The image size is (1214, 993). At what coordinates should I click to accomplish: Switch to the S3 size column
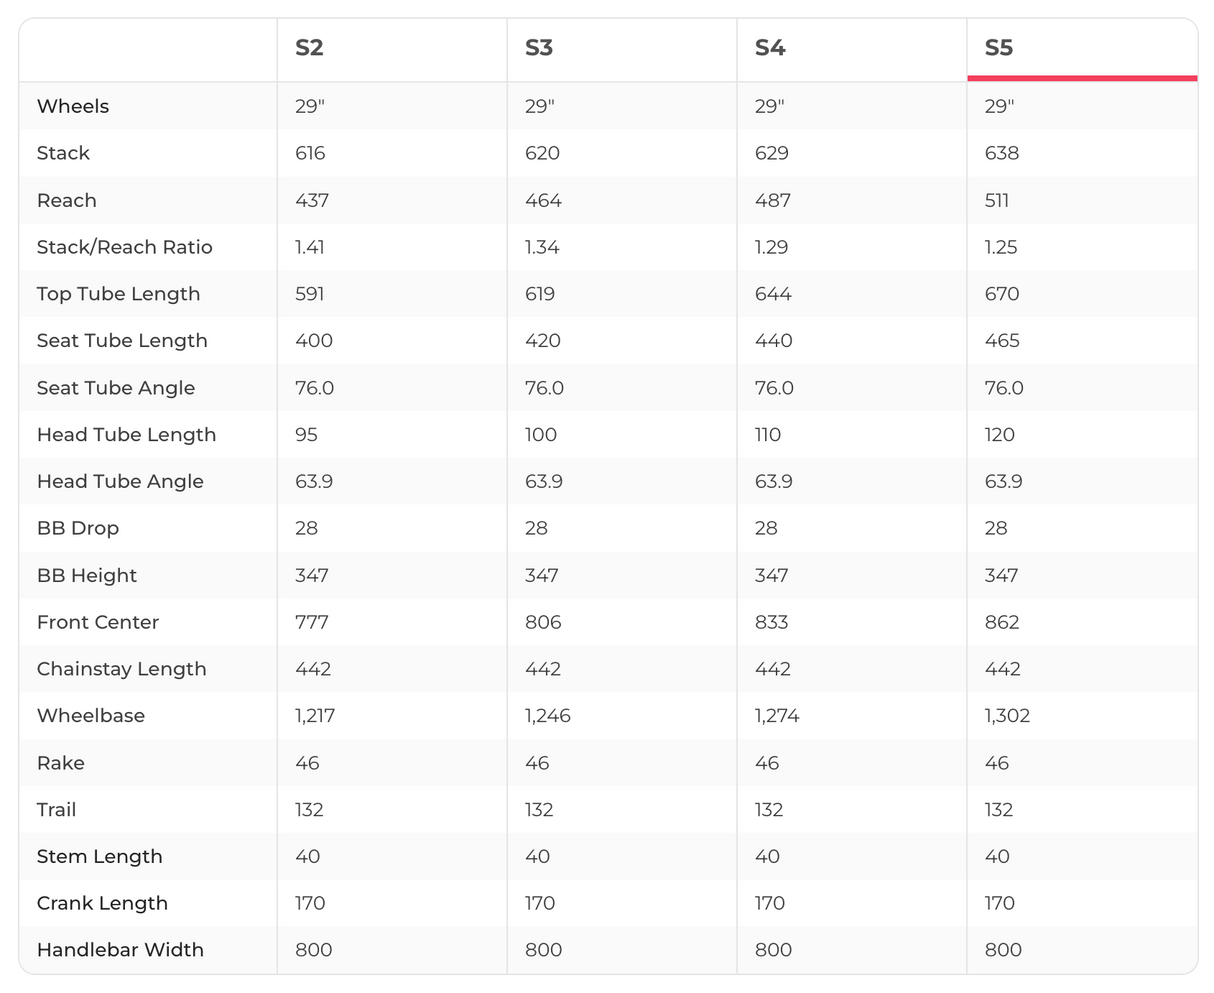539,48
